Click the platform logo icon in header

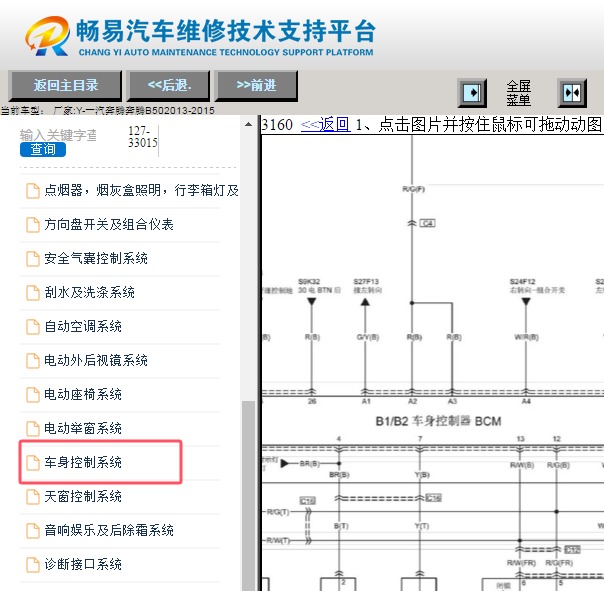(x=48, y=36)
